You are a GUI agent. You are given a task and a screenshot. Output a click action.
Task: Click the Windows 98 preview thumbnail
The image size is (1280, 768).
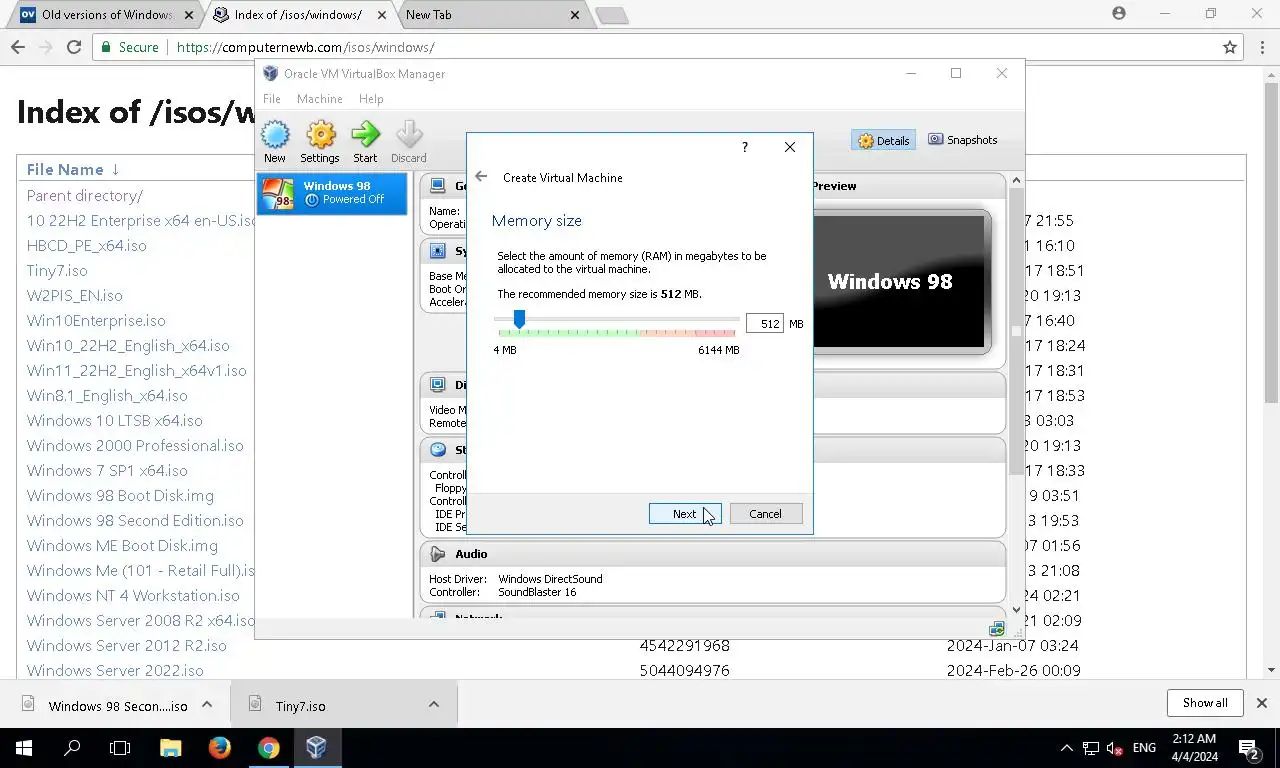(899, 281)
